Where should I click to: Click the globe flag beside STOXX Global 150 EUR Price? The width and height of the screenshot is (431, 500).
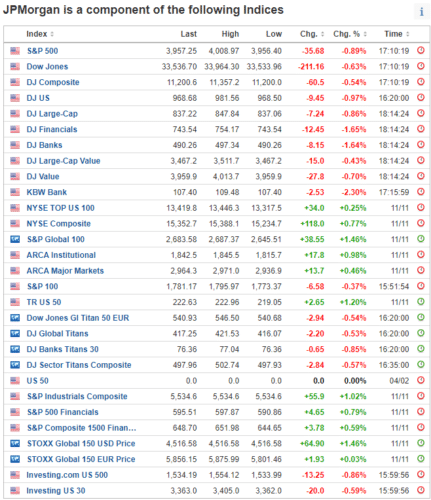click(x=15, y=459)
